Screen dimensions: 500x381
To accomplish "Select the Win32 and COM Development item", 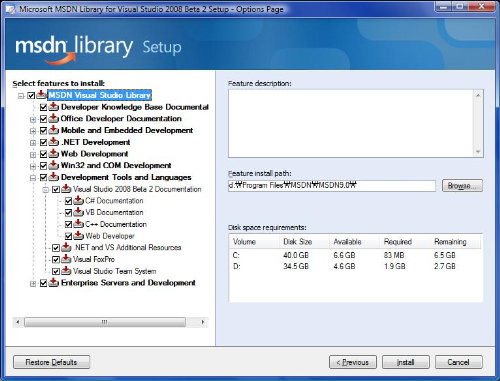I will [116, 165].
